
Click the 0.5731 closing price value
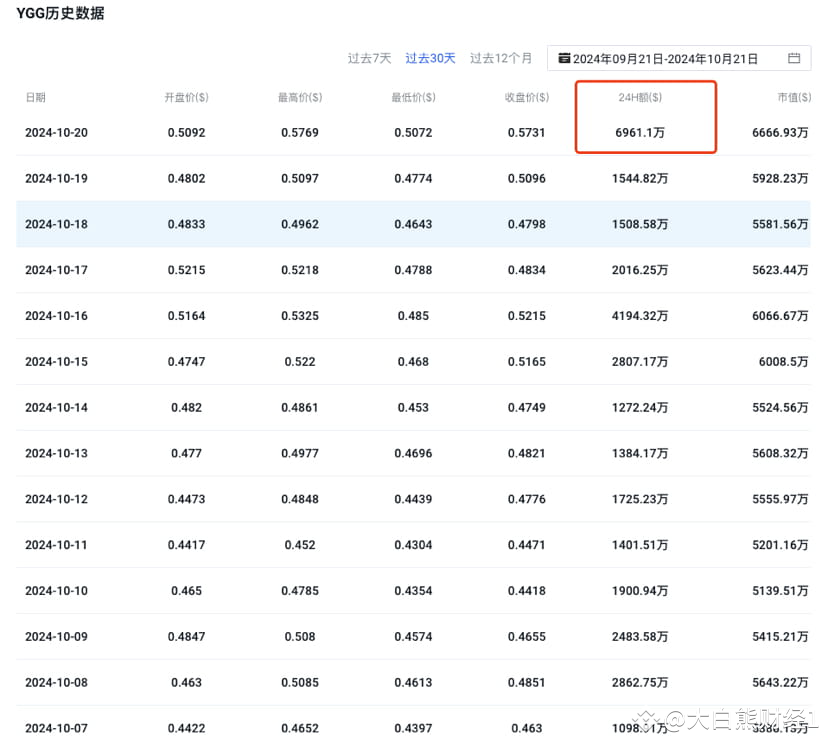526,133
